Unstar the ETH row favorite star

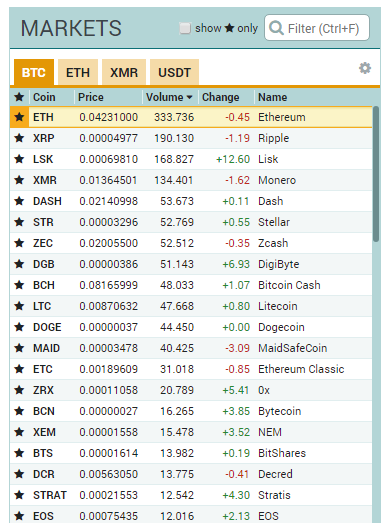tap(19, 117)
